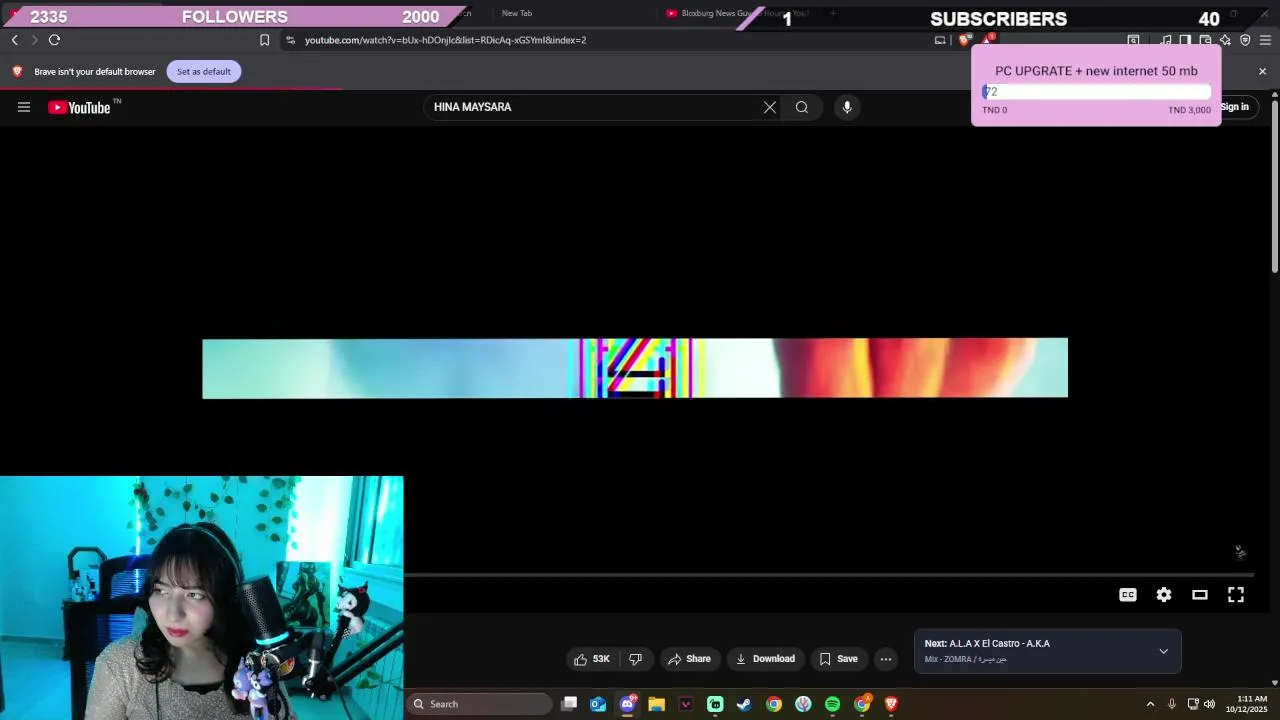Open the Brave main menu icon

tap(1265, 40)
